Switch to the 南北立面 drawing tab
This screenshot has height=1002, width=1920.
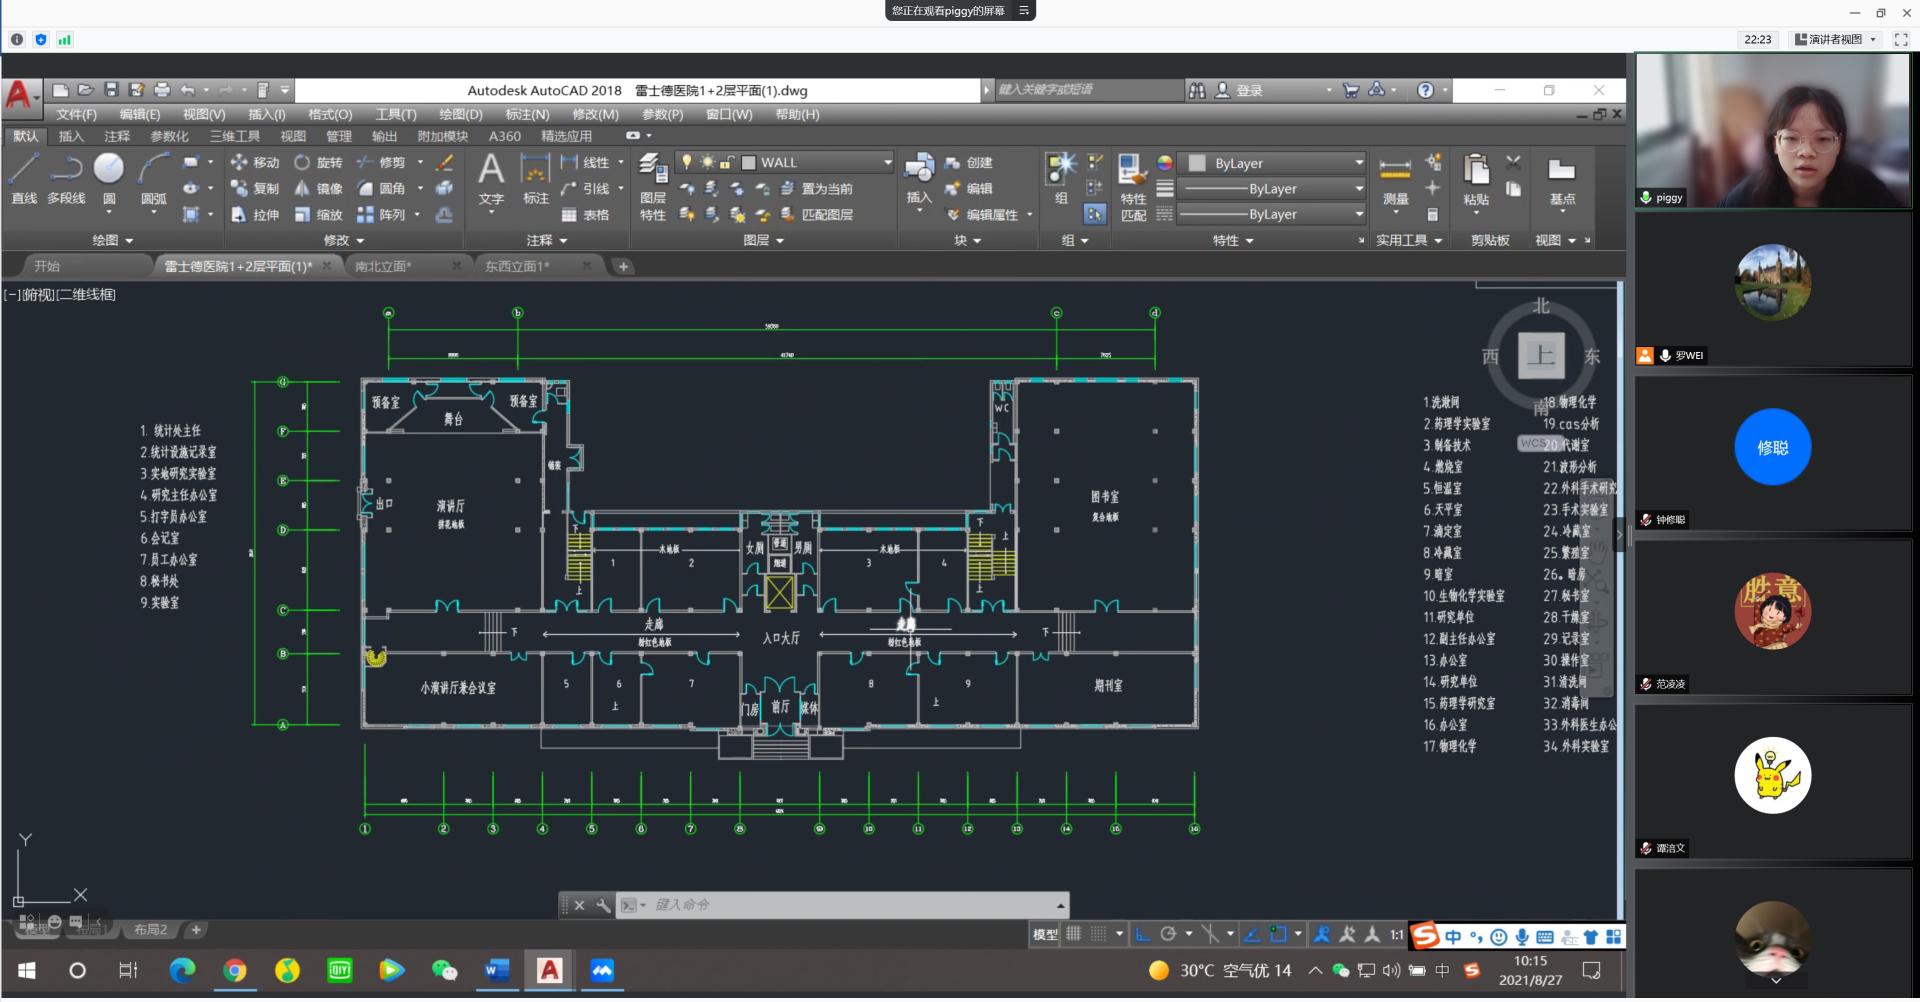coord(383,267)
